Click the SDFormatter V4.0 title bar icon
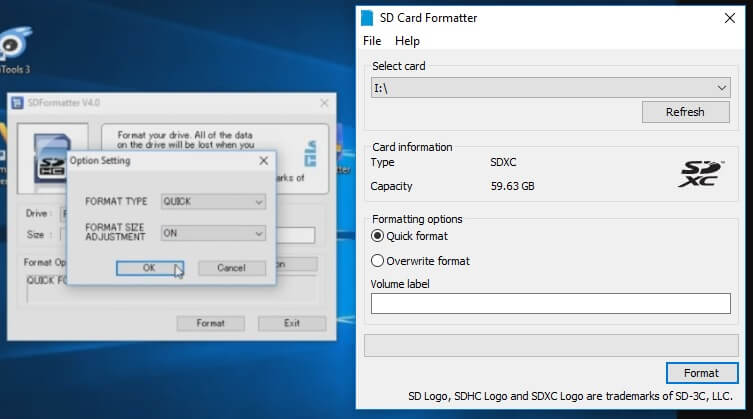 tap(18, 103)
